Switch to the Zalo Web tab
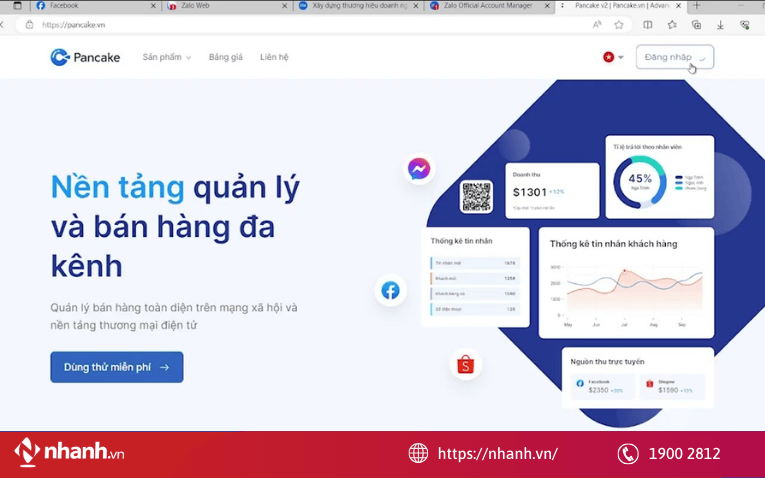Image resolution: width=765 pixels, height=478 pixels. tap(226, 6)
